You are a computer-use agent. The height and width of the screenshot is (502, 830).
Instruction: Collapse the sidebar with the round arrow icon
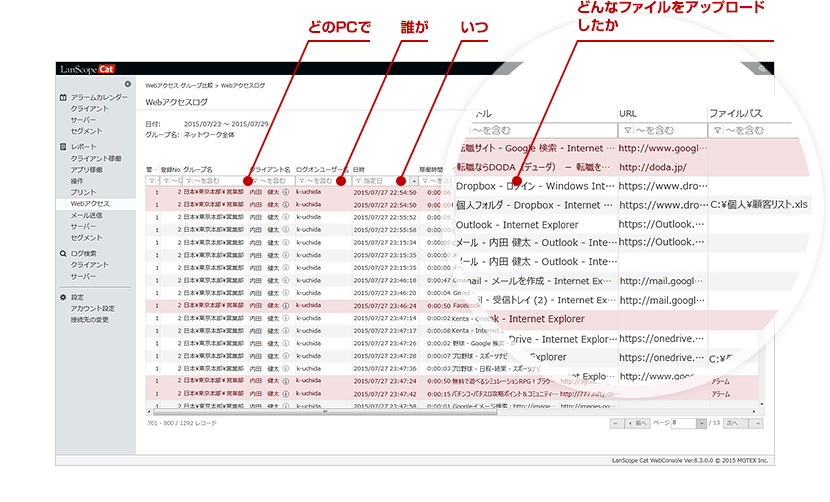coord(128,84)
